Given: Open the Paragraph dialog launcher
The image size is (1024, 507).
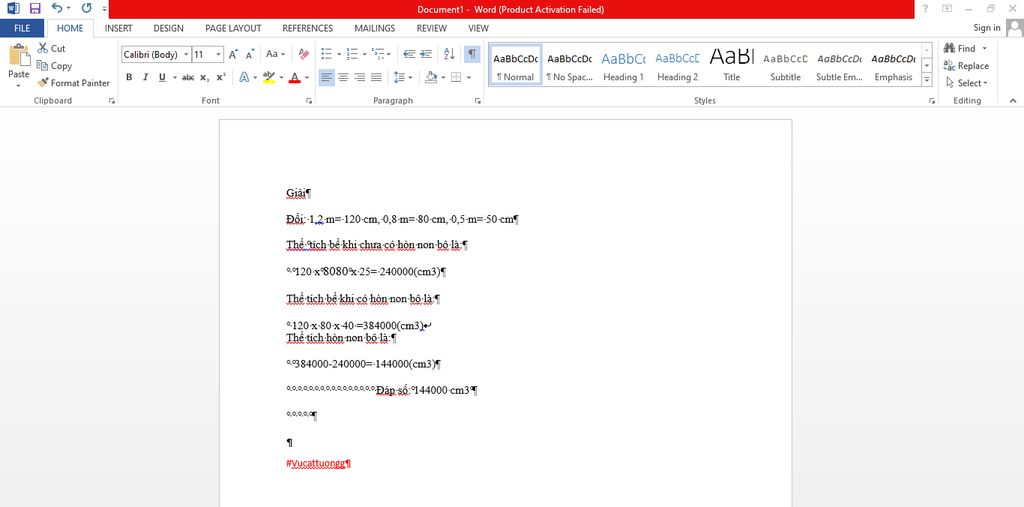Looking at the screenshot, I should coord(477,101).
